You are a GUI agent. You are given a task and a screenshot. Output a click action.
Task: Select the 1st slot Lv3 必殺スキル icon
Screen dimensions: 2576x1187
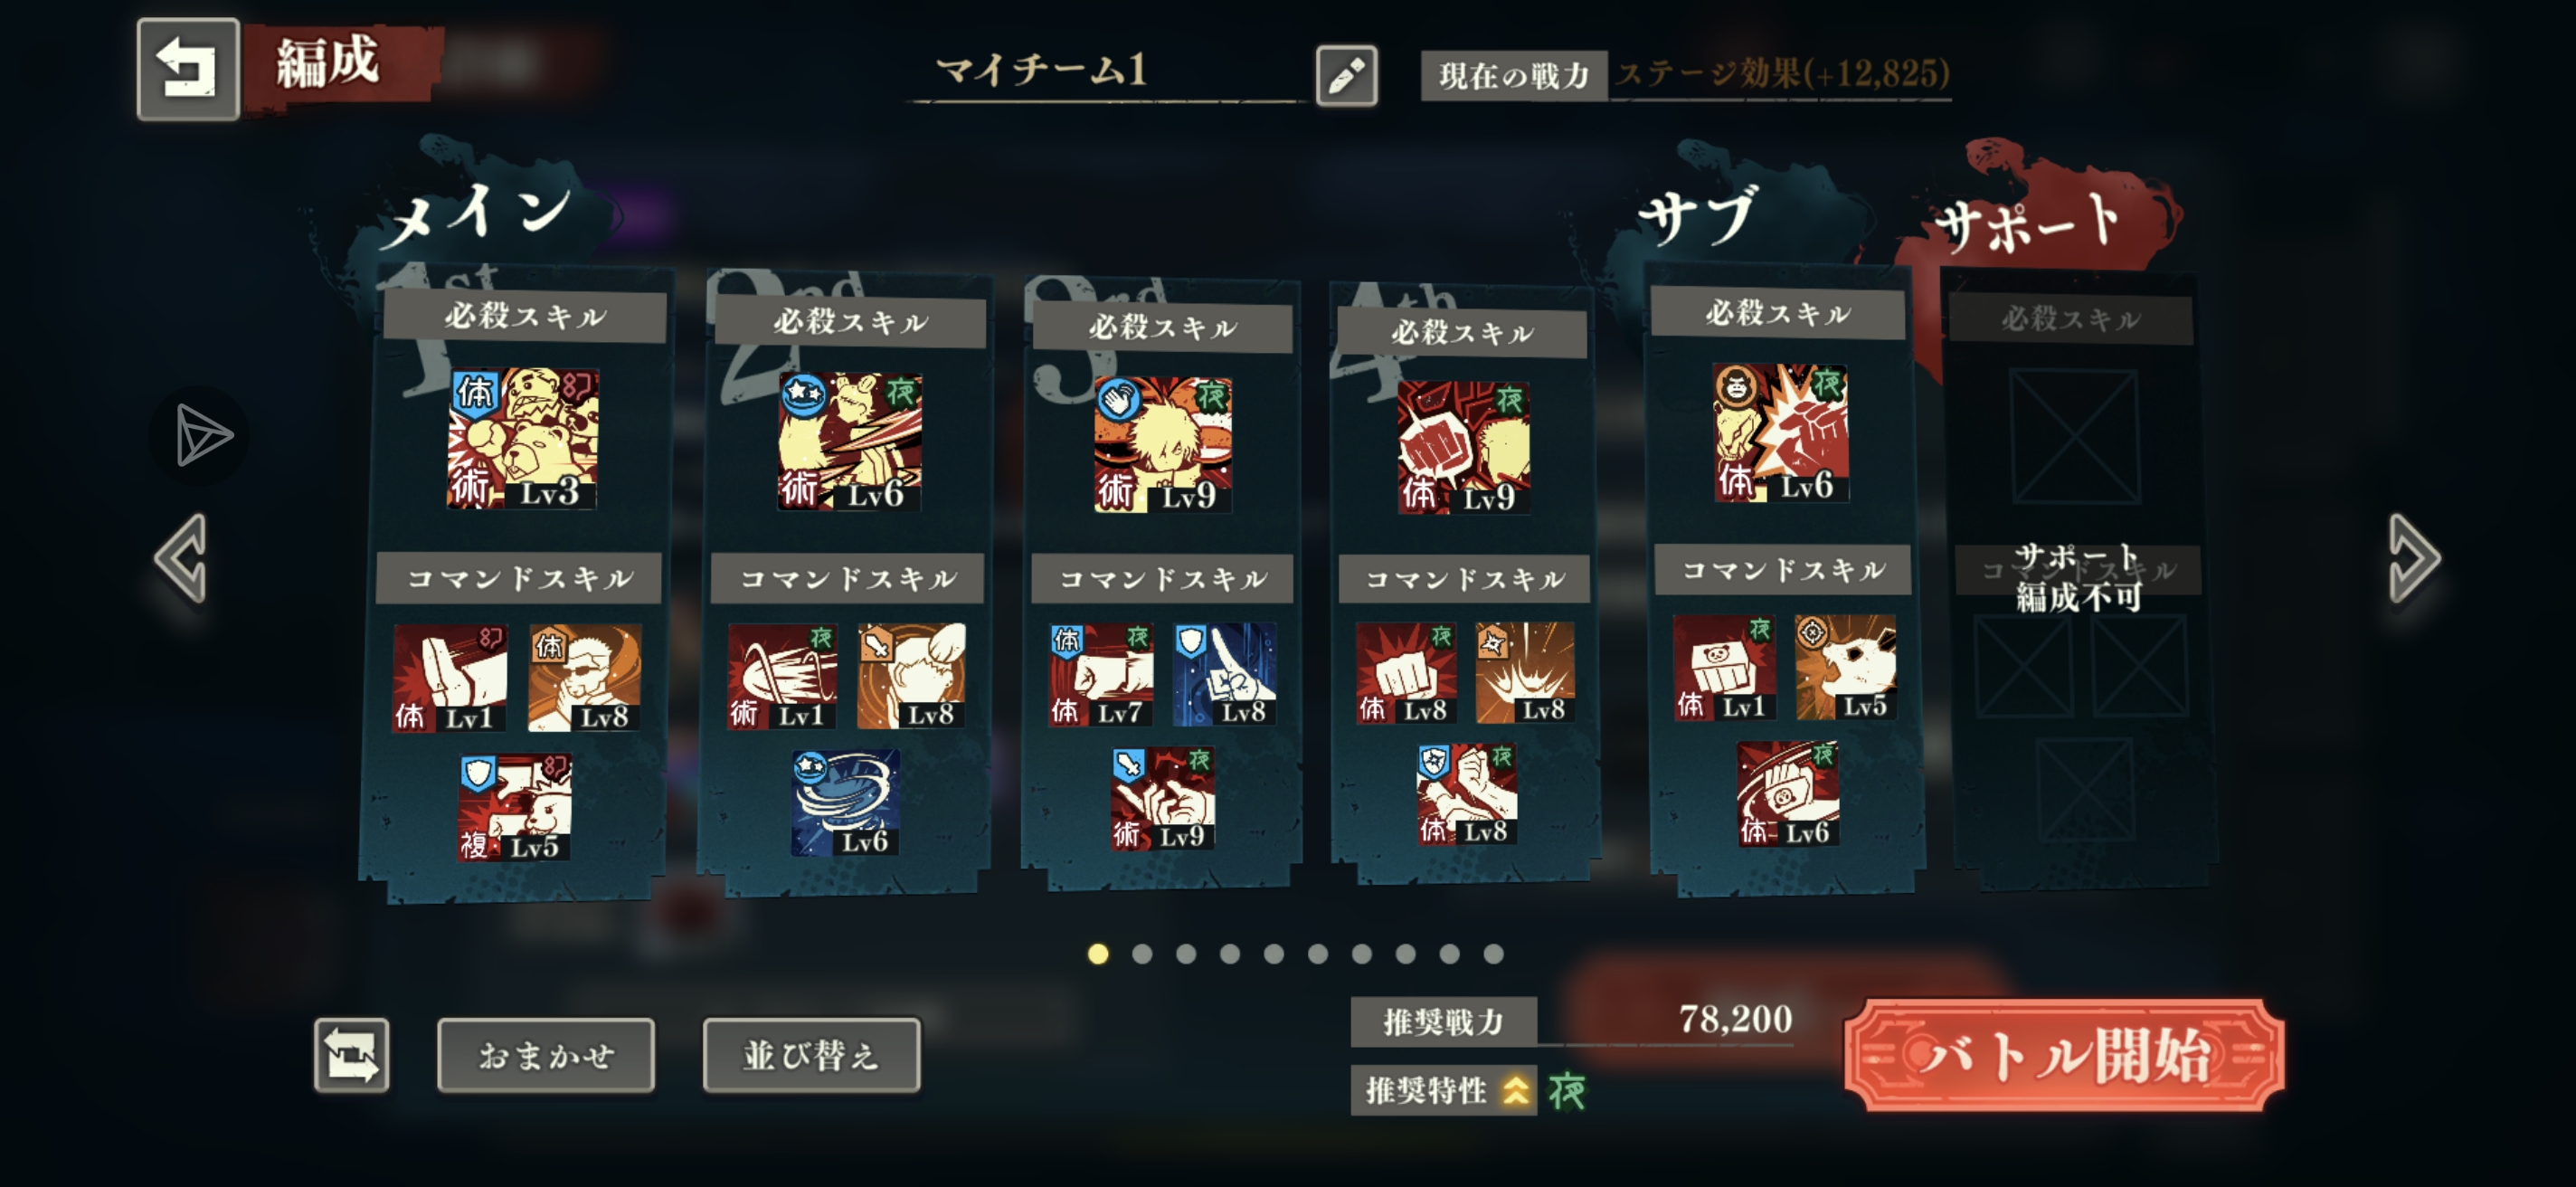pos(522,438)
